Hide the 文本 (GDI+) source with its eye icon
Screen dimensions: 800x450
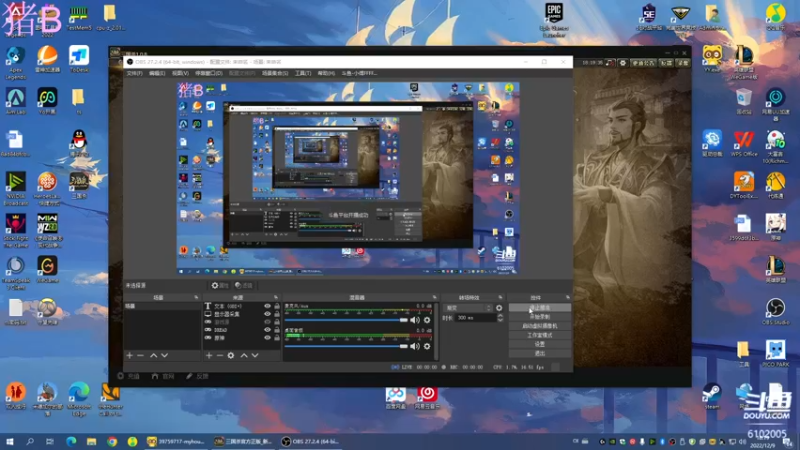click(267, 306)
